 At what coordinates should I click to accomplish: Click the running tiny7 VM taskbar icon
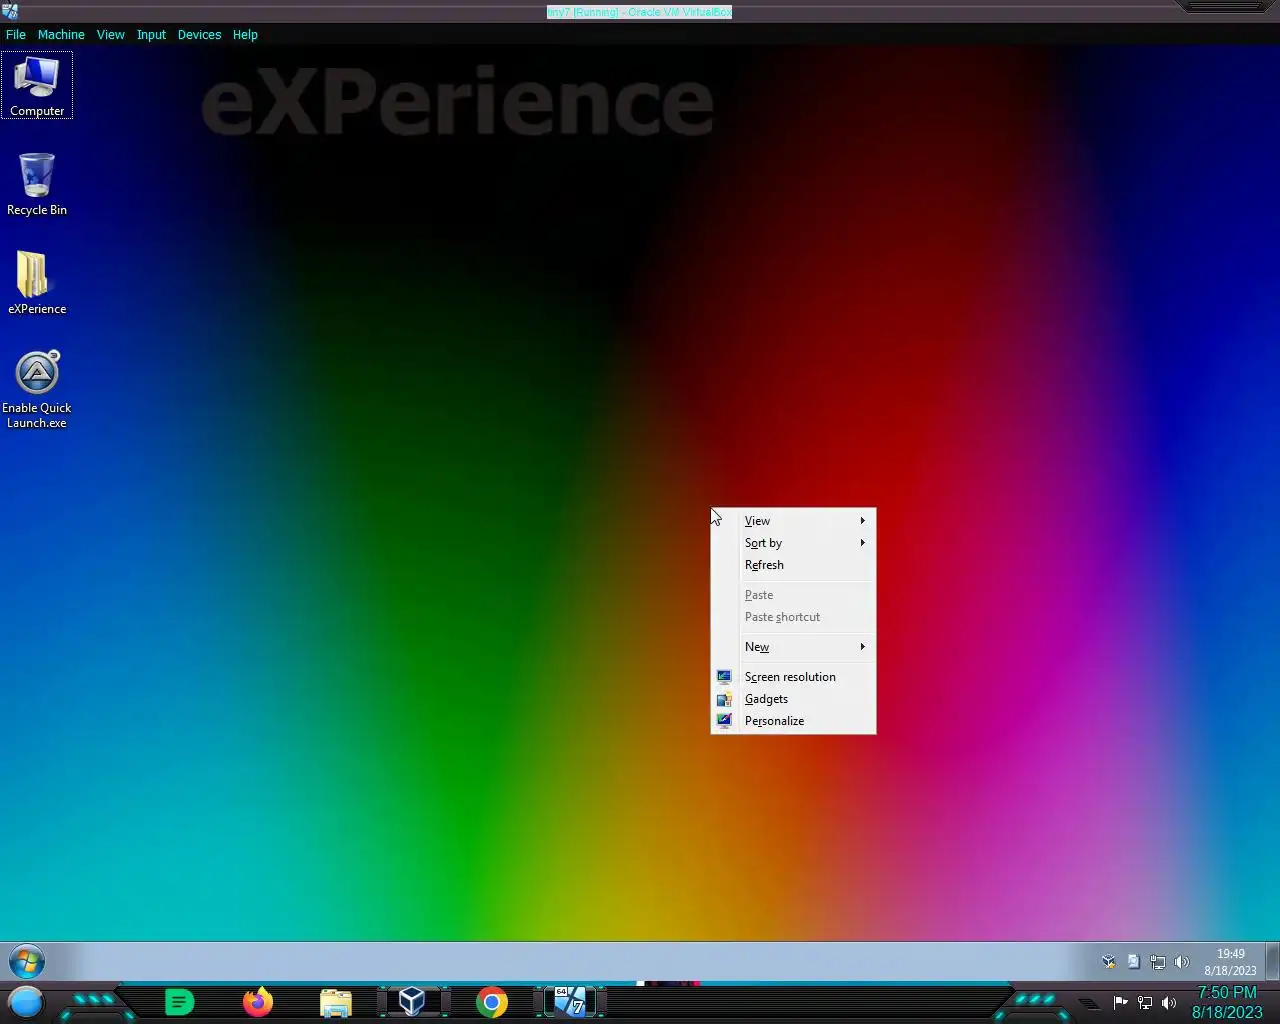coord(570,1002)
